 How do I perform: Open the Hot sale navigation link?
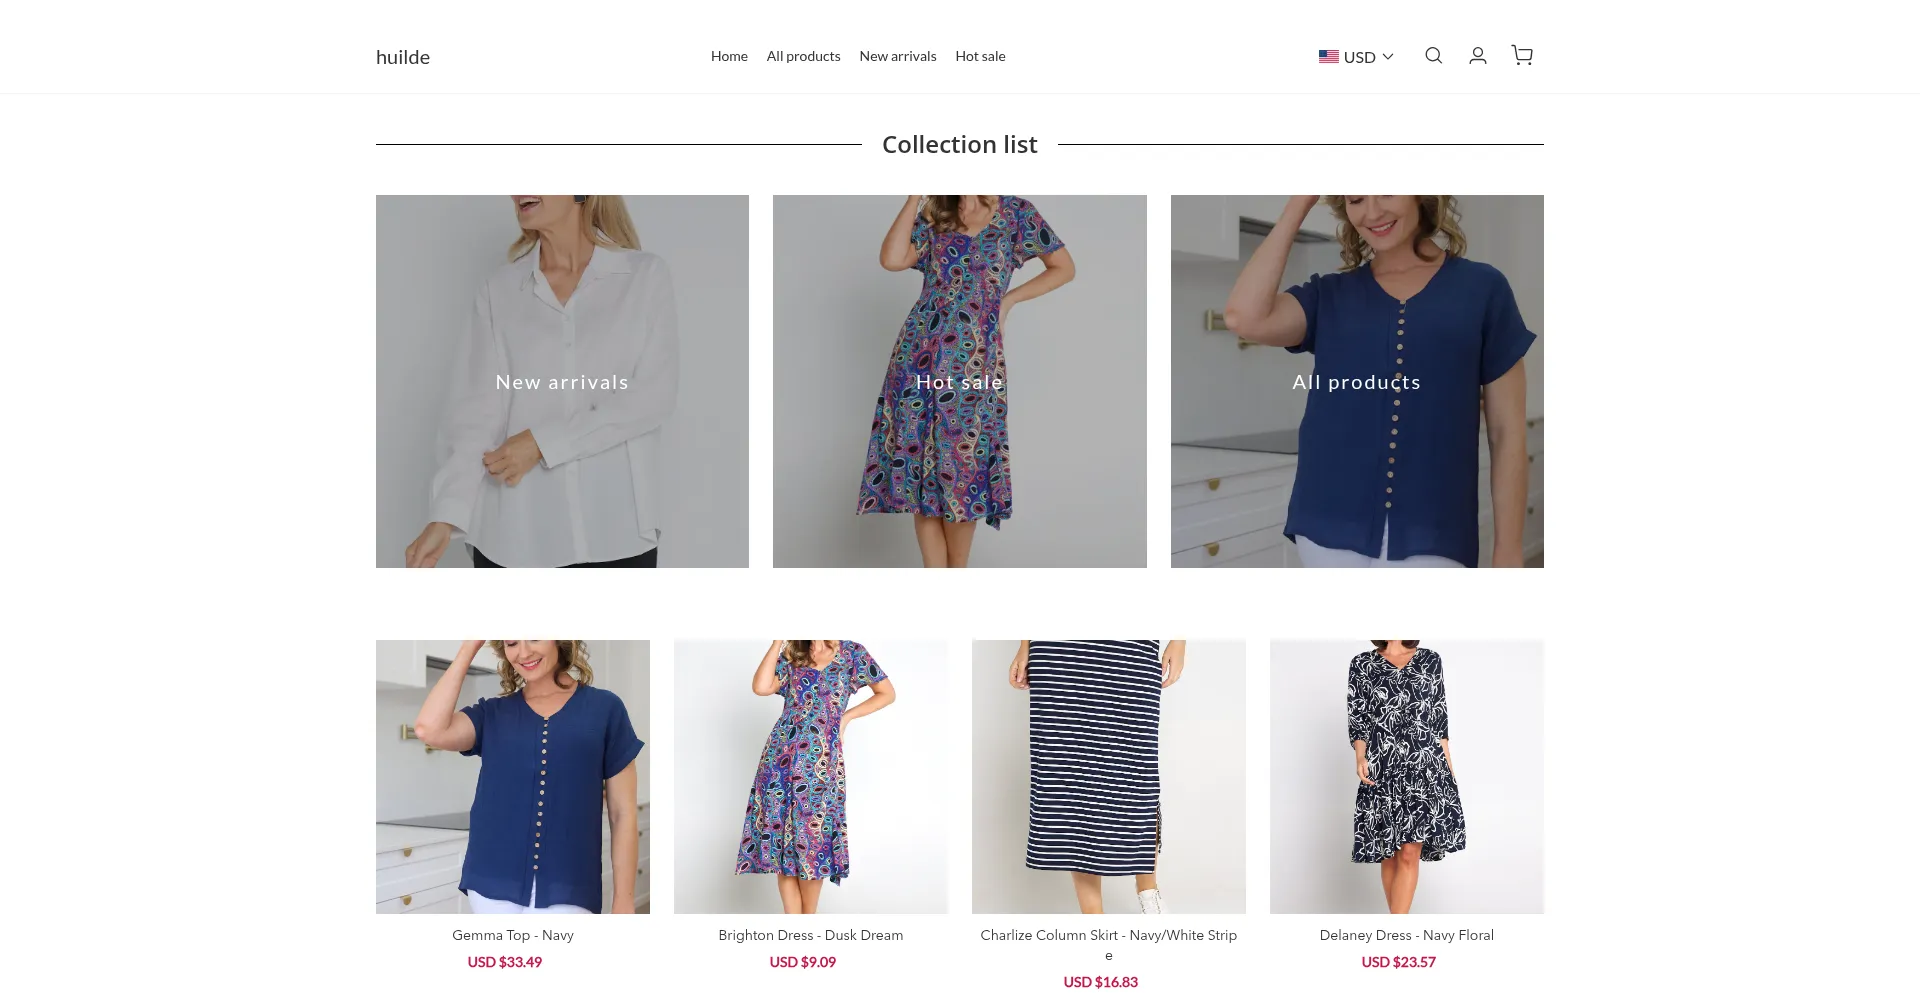980,56
